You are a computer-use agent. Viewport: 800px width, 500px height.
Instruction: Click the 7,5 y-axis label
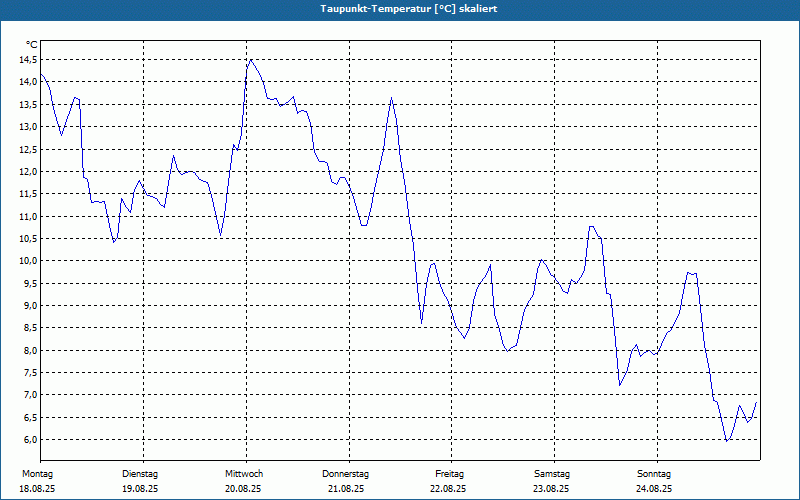pyautogui.click(x=31, y=372)
